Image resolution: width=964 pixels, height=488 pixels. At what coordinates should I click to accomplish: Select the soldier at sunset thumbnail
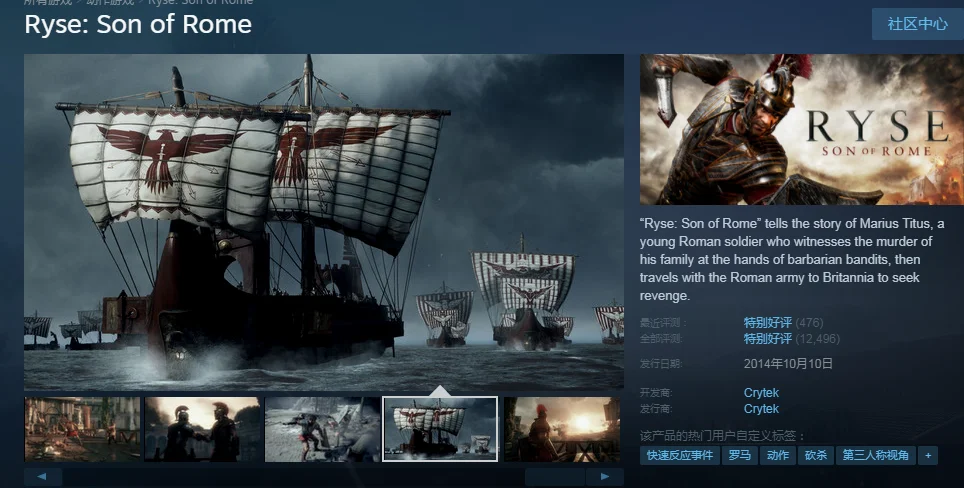click(x=562, y=429)
